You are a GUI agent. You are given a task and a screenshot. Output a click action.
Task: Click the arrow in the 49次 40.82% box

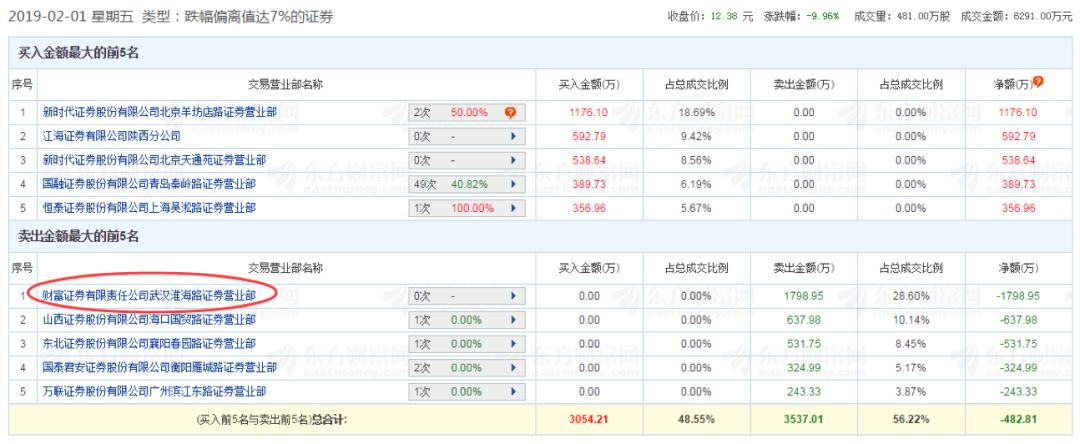[x=515, y=184]
